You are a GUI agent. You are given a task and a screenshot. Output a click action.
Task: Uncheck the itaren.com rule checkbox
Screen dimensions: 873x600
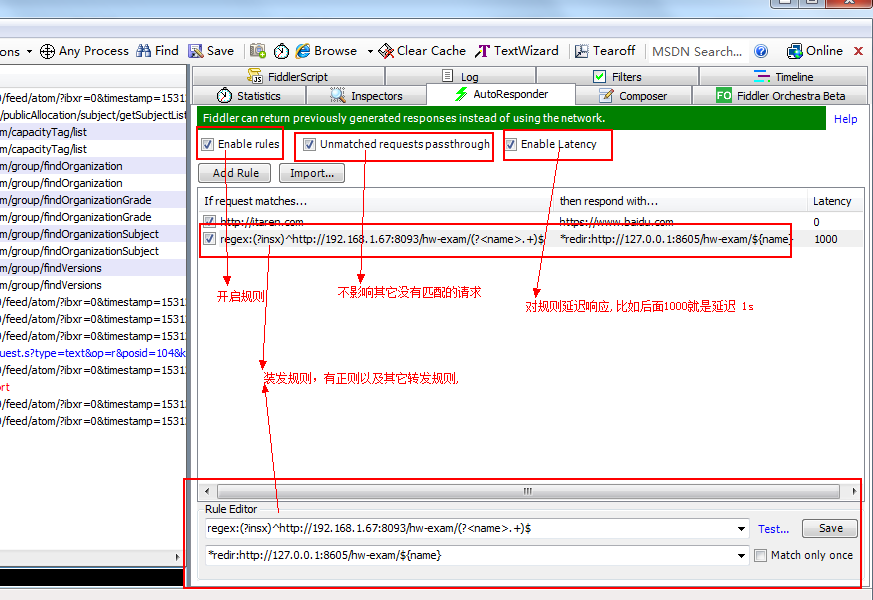point(209,222)
